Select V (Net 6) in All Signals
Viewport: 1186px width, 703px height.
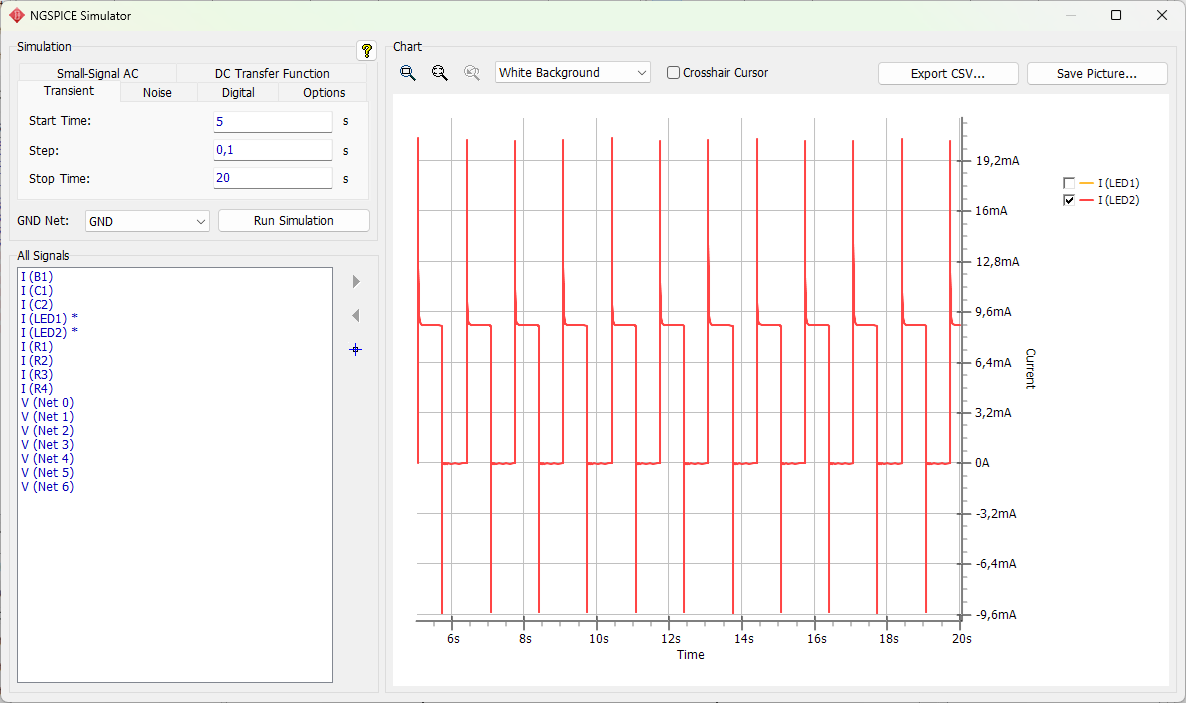(x=48, y=487)
